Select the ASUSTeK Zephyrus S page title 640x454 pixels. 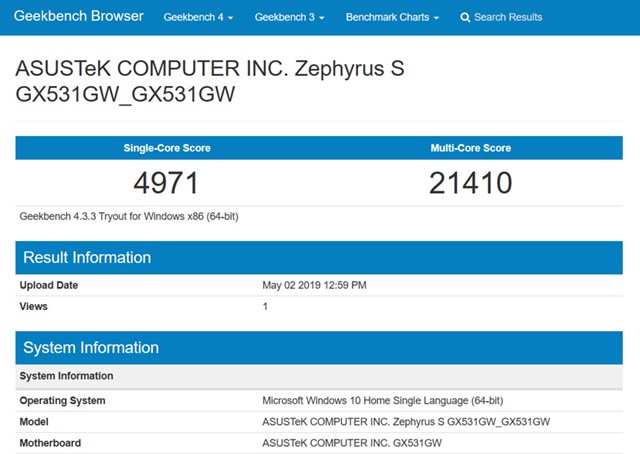point(210,81)
